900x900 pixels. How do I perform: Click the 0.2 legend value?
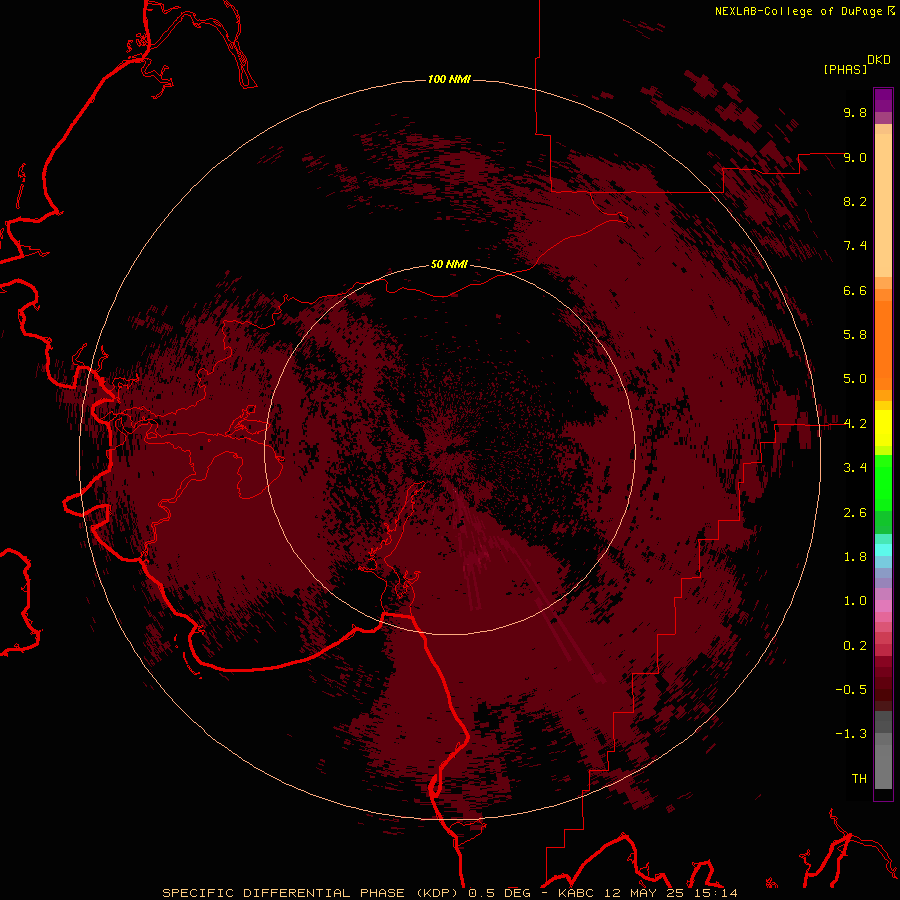[855, 646]
